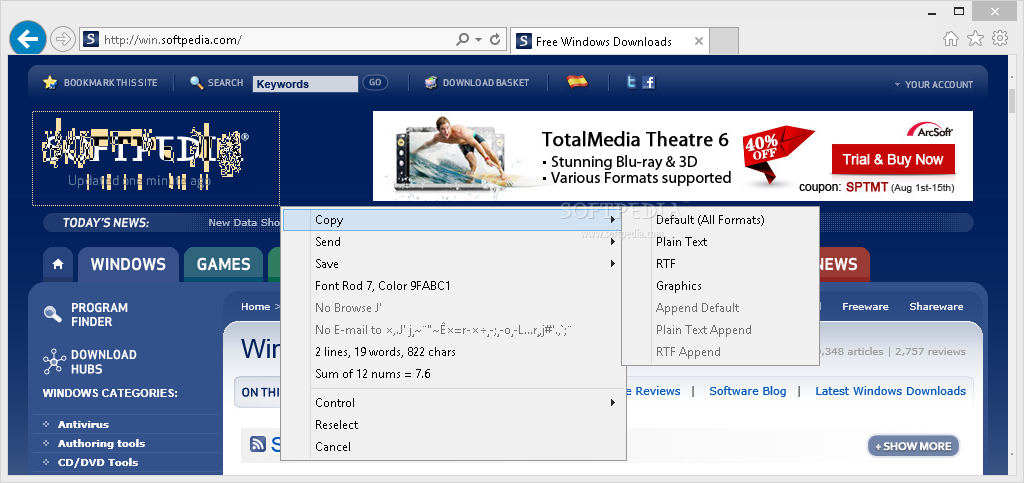Open the Authoring tools category
This screenshot has width=1024, height=483.
coord(101,443)
